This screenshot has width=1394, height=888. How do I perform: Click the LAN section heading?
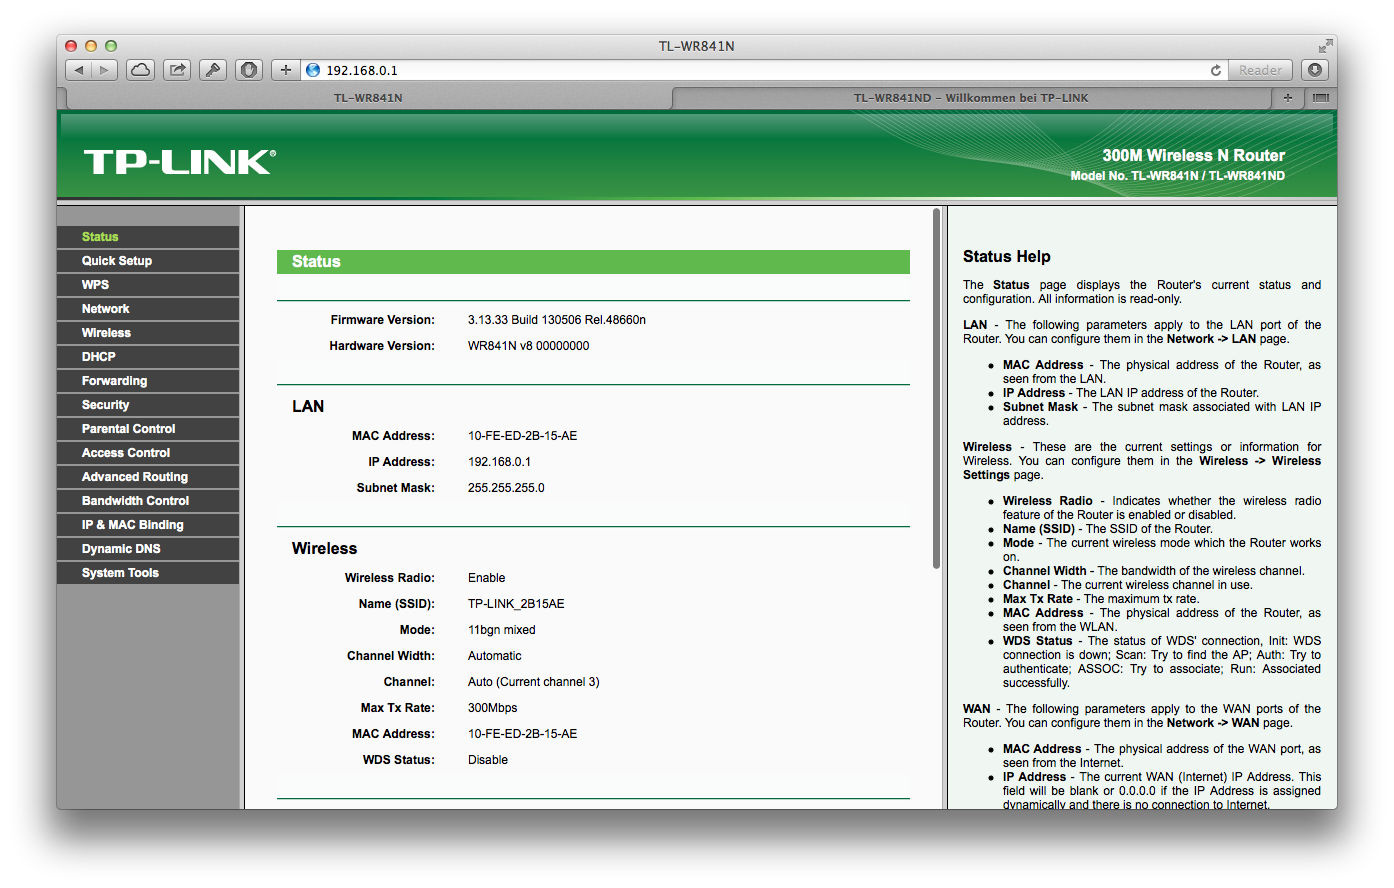click(x=308, y=407)
